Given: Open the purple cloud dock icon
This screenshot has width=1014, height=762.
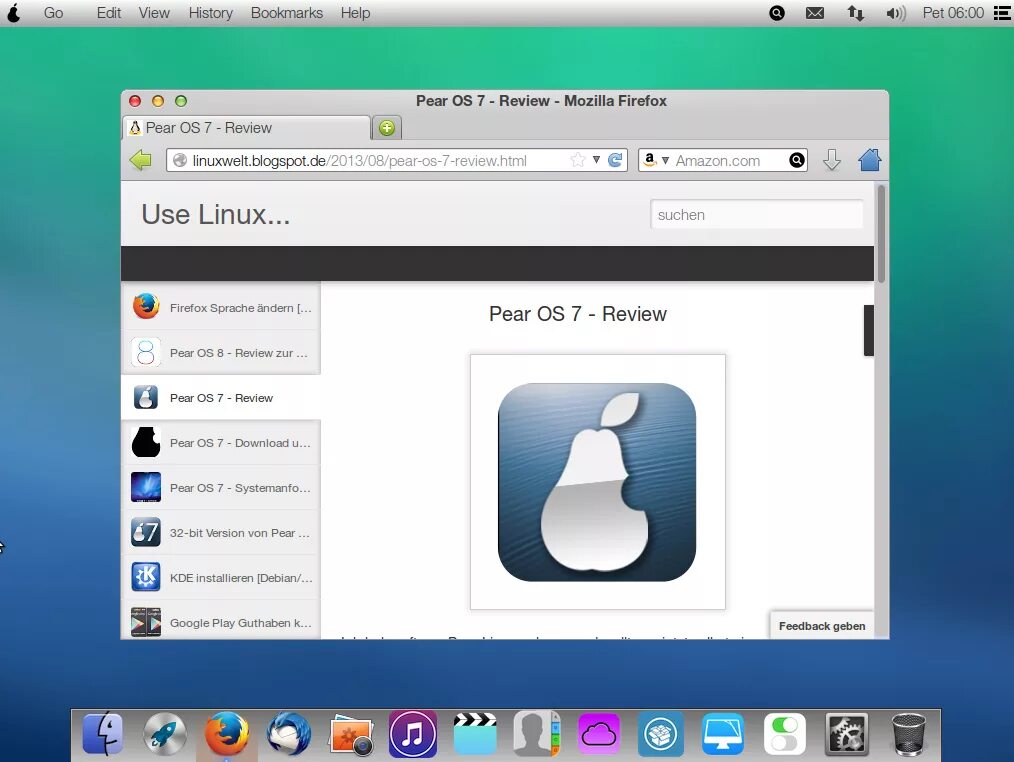Looking at the screenshot, I should tap(599, 734).
